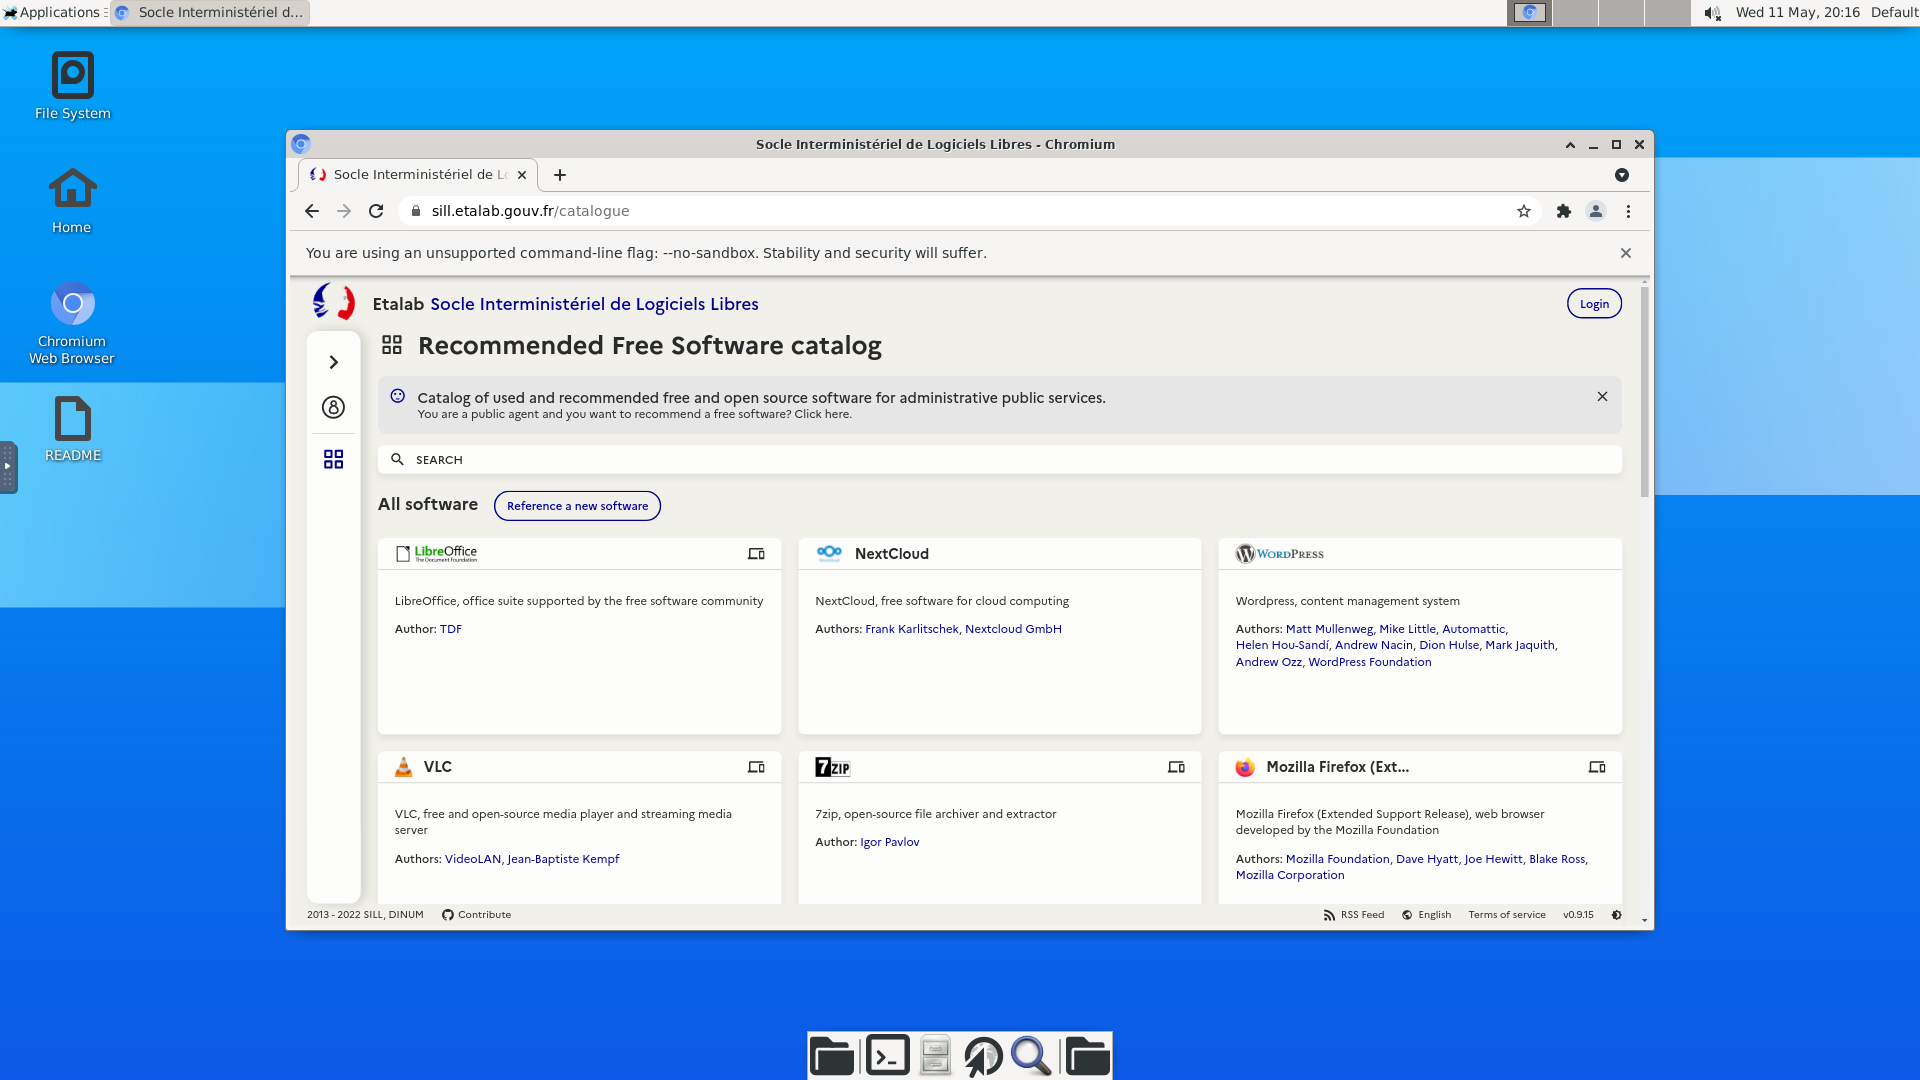Click the catalog grid view icon
1920x1080 pixels.
pos(332,459)
